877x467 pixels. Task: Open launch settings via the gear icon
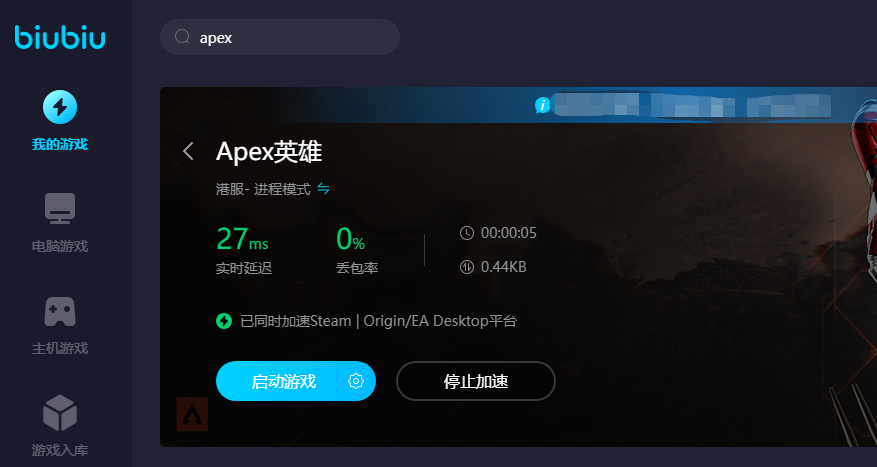tap(355, 381)
